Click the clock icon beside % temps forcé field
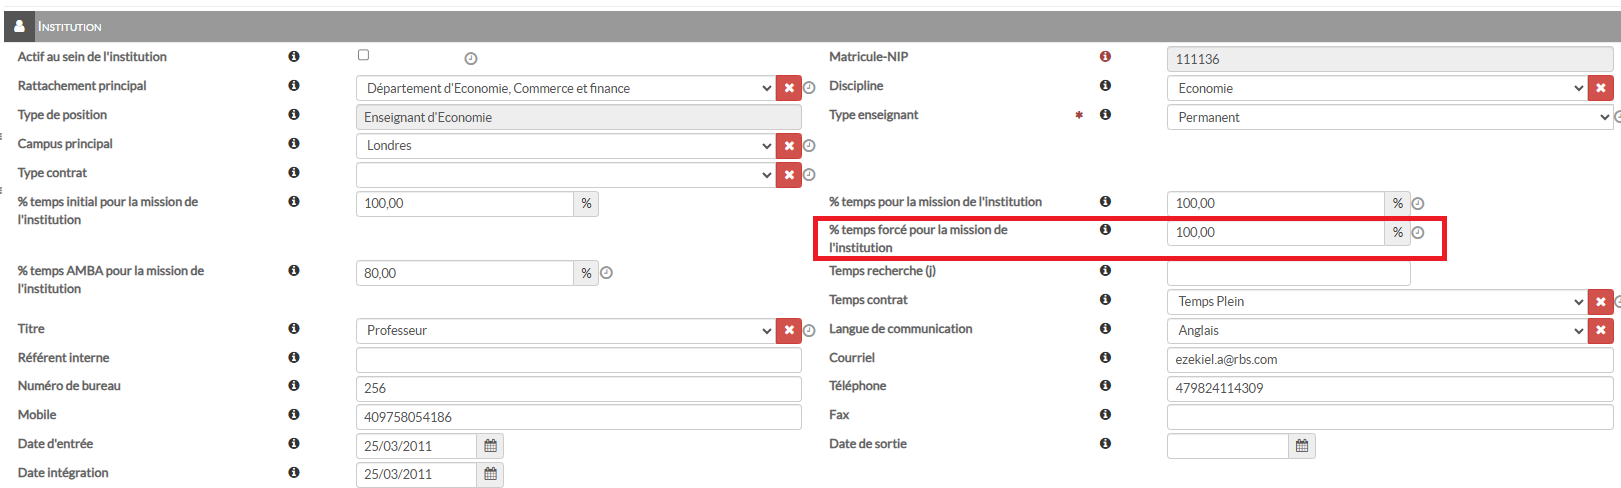The image size is (1621, 488). pyautogui.click(x=1418, y=233)
